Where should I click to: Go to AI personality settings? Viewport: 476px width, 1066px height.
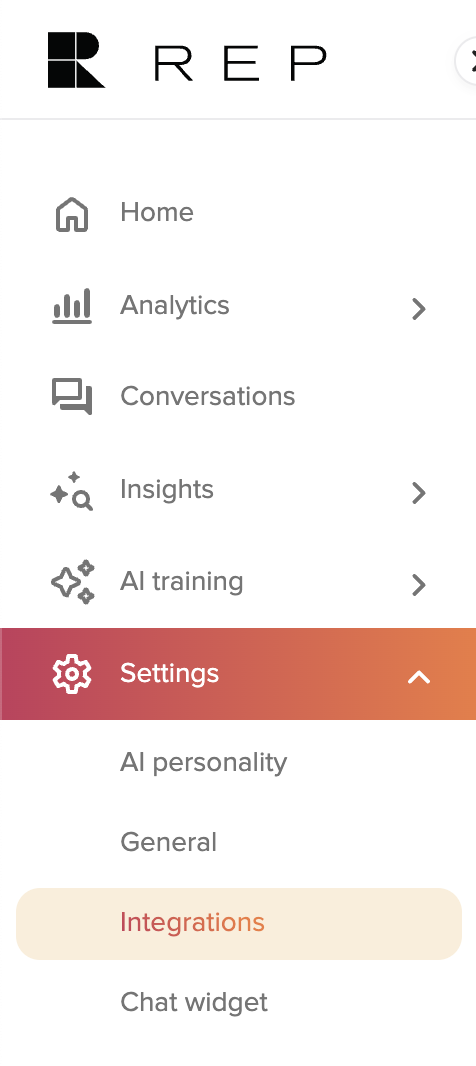click(203, 763)
